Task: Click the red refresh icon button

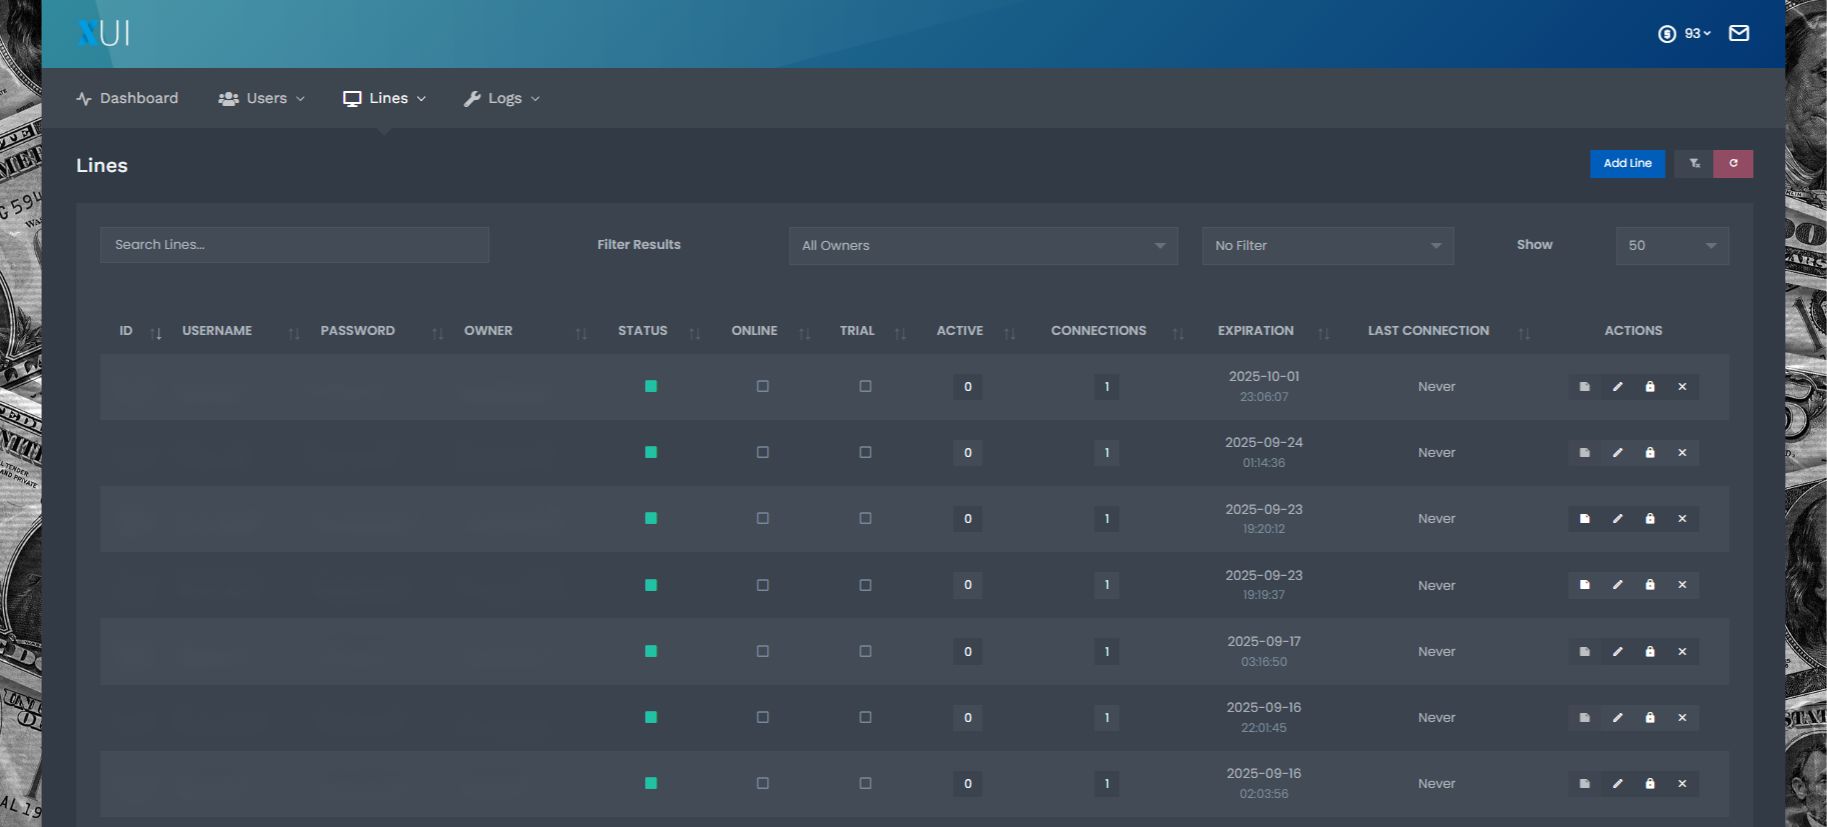Action: coord(1733,164)
